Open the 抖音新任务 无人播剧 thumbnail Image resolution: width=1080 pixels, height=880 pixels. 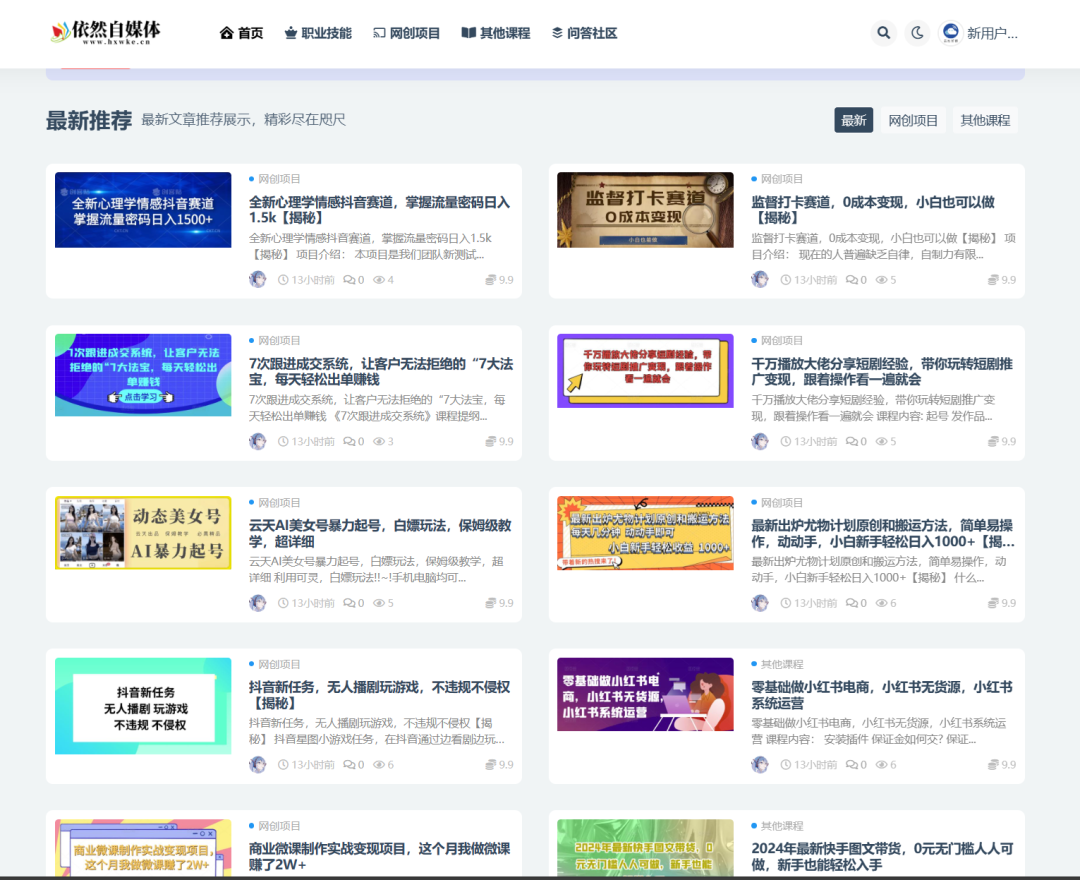pyautogui.click(x=143, y=706)
